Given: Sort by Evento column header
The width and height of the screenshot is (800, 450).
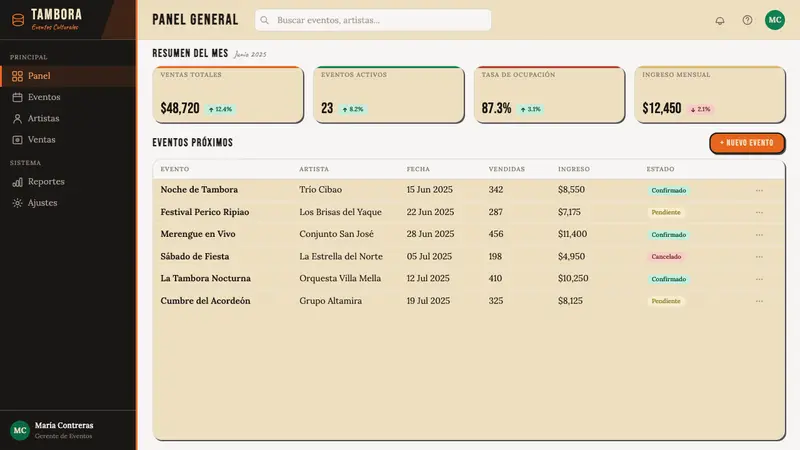Looking at the screenshot, I should 174,169.
